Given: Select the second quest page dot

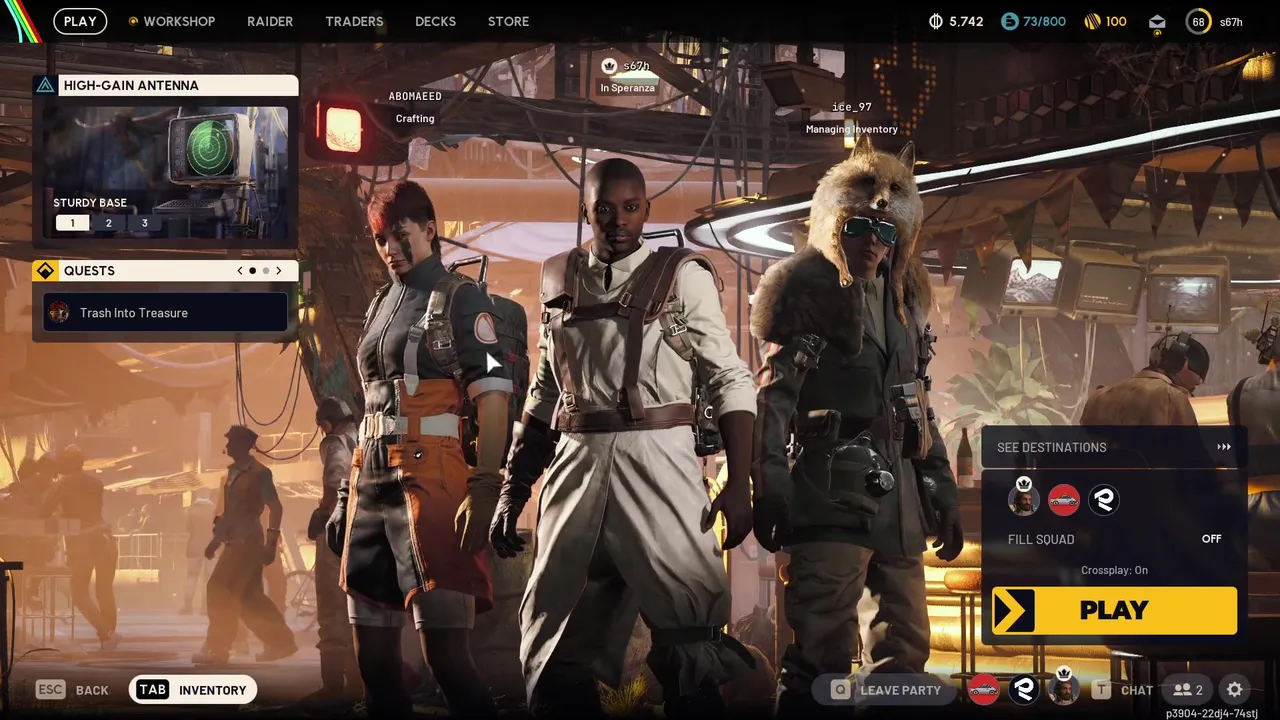Looking at the screenshot, I should (x=266, y=271).
